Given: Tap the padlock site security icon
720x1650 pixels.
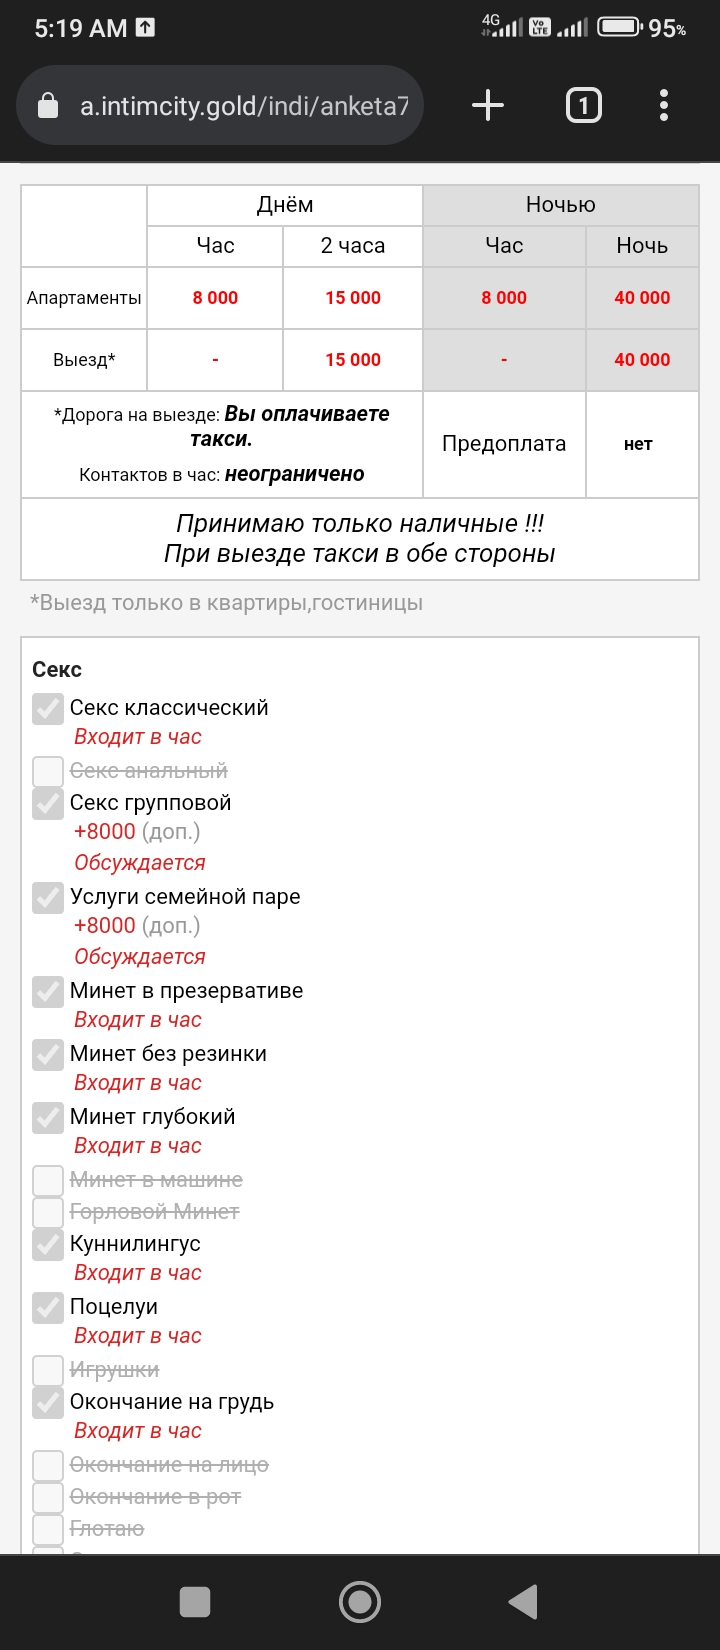Looking at the screenshot, I should point(48,105).
